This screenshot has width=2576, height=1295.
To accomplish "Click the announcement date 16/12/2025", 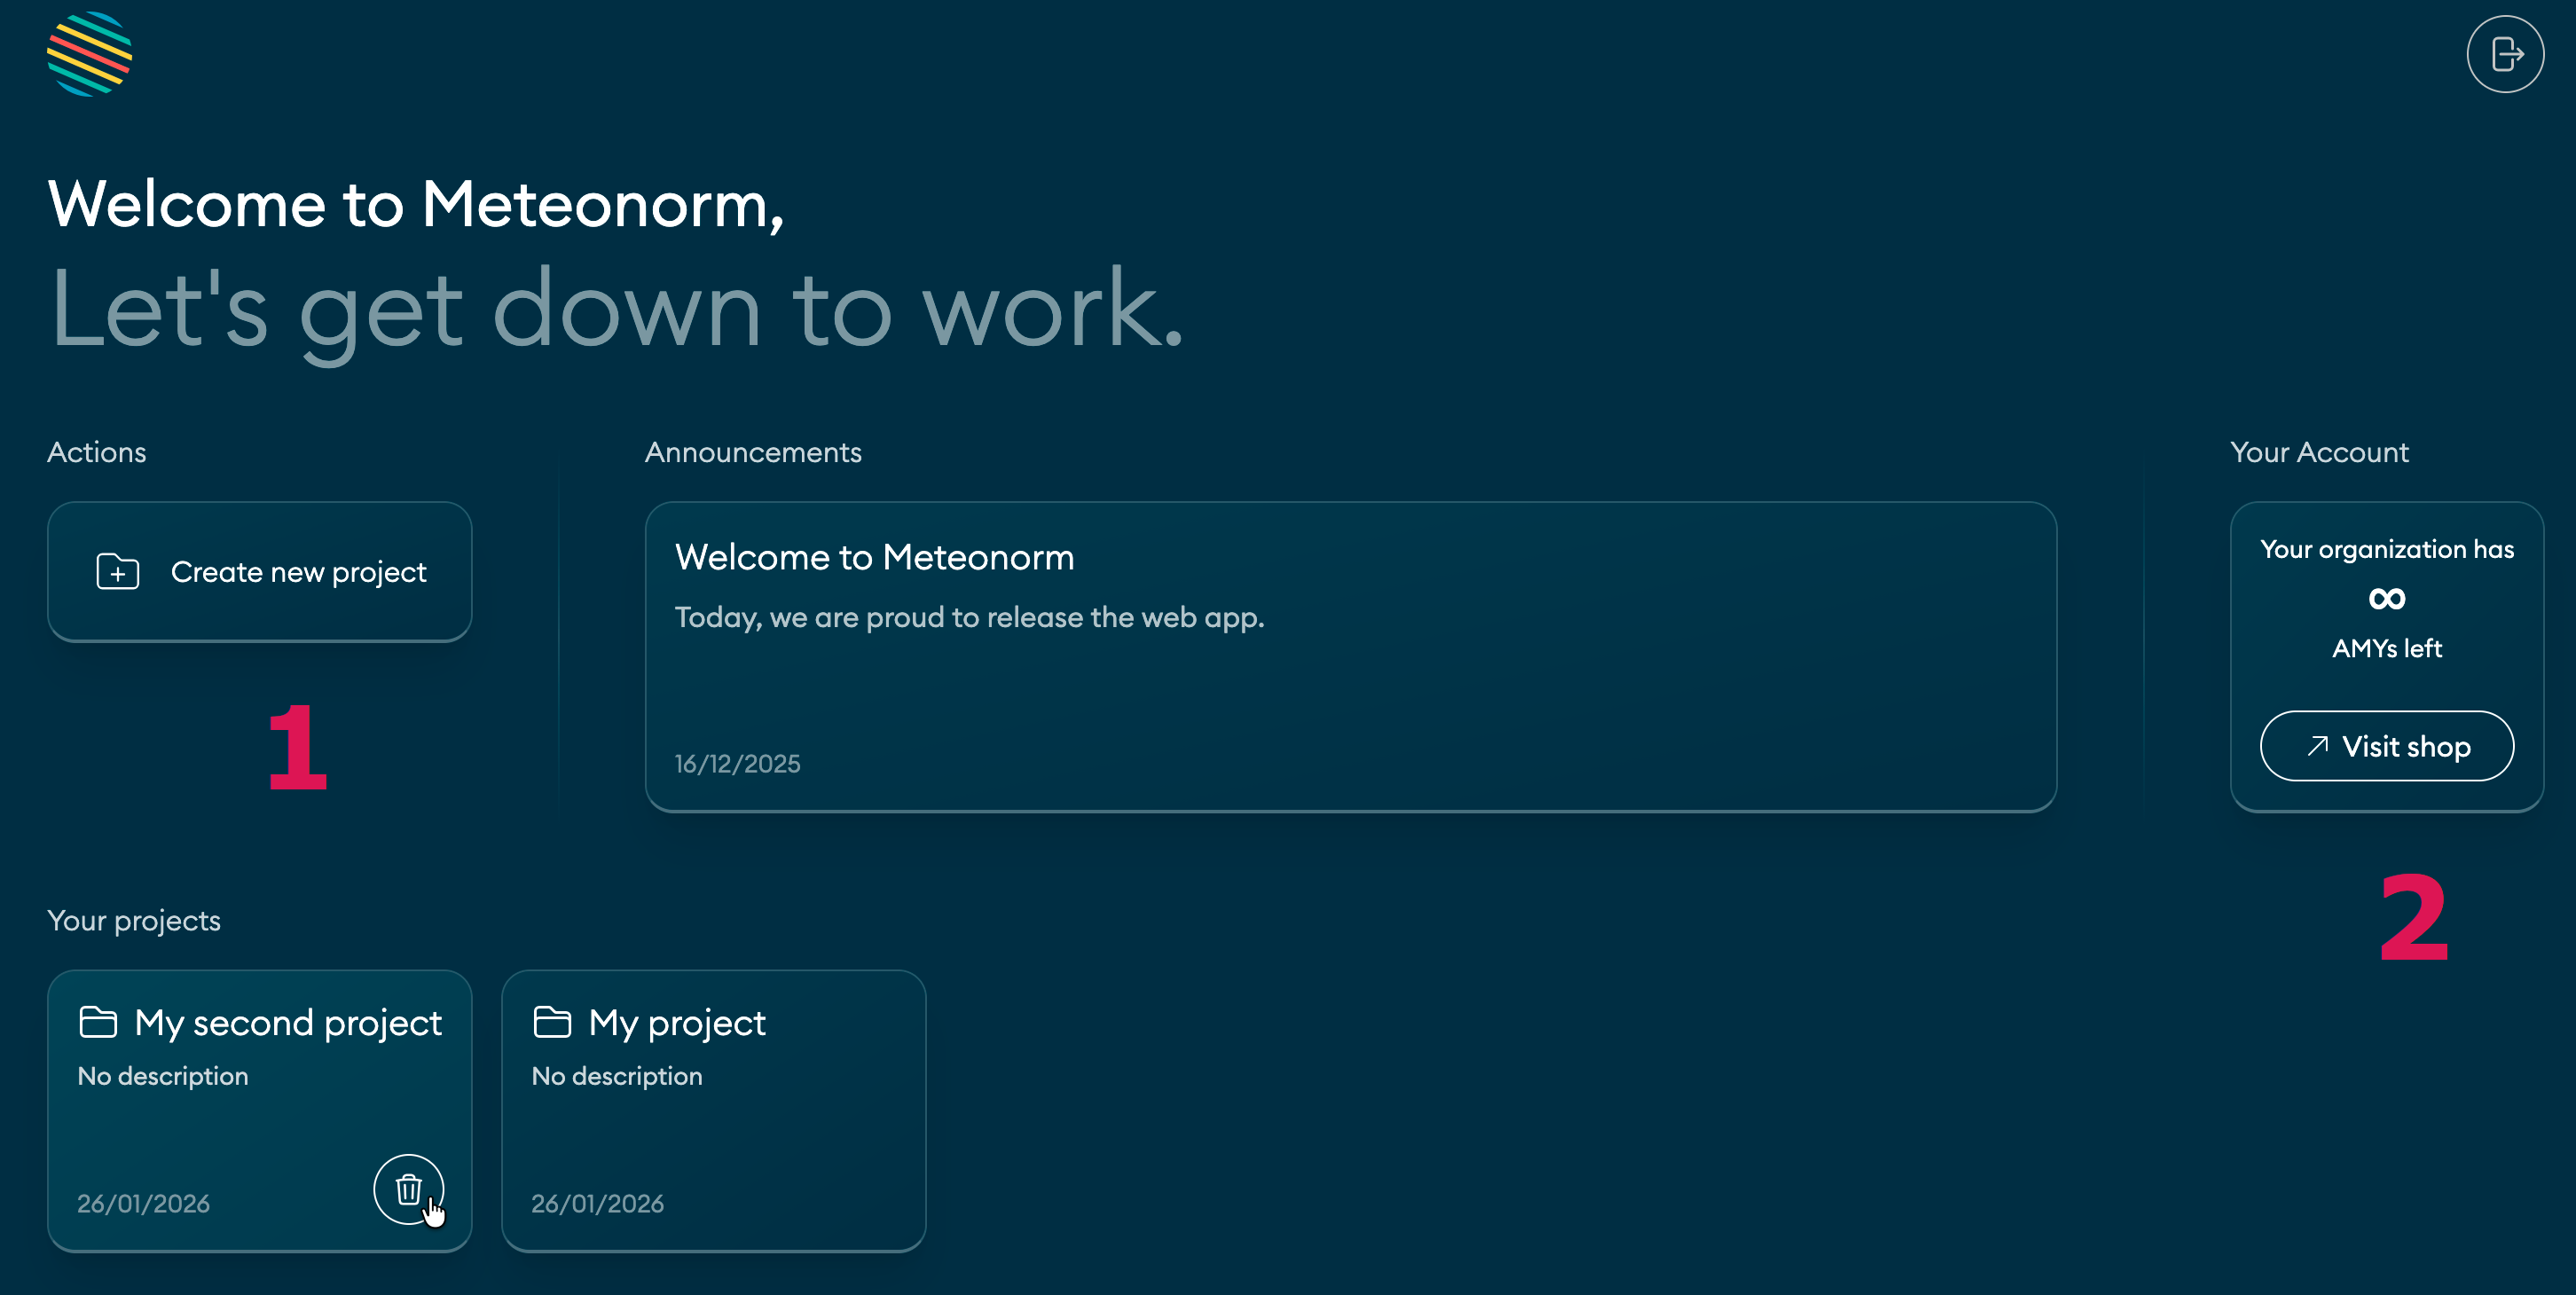I will click(x=737, y=764).
